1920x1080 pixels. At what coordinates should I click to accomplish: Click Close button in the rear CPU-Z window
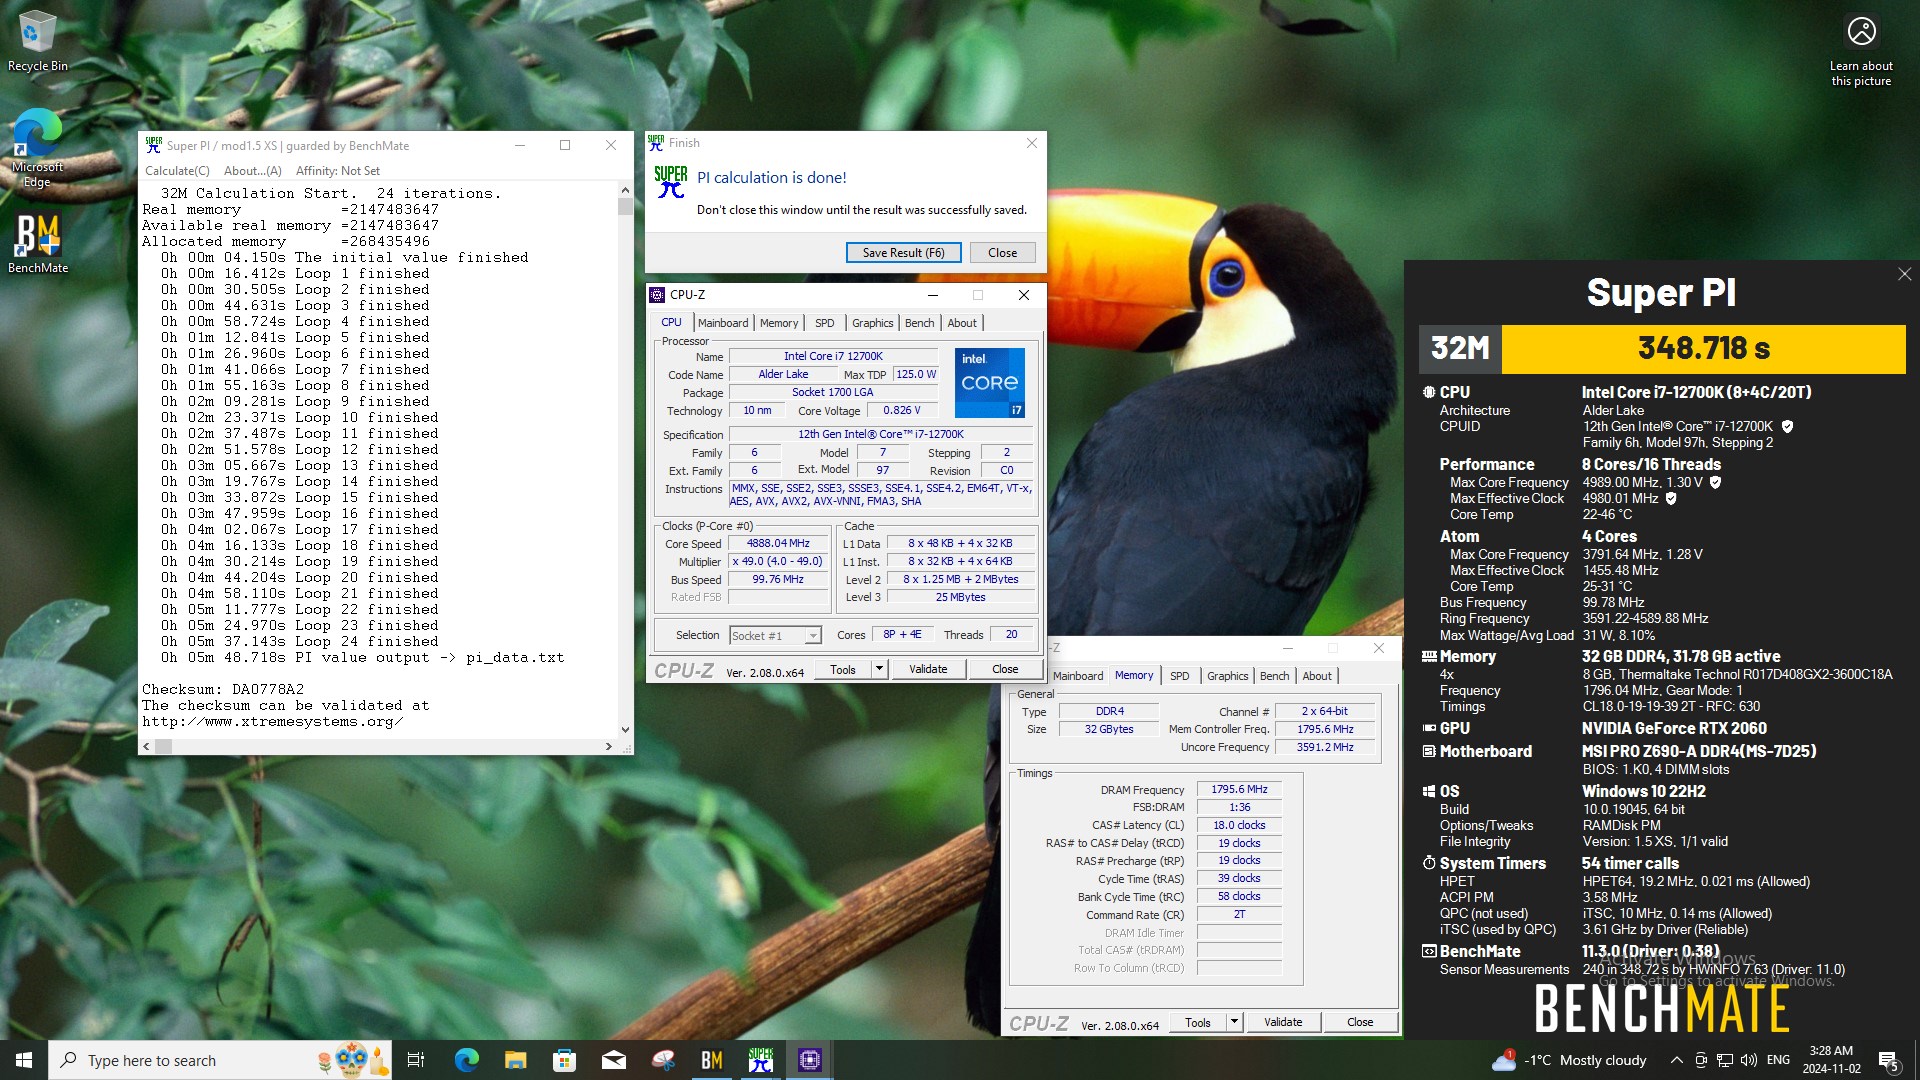[x=1360, y=1023]
